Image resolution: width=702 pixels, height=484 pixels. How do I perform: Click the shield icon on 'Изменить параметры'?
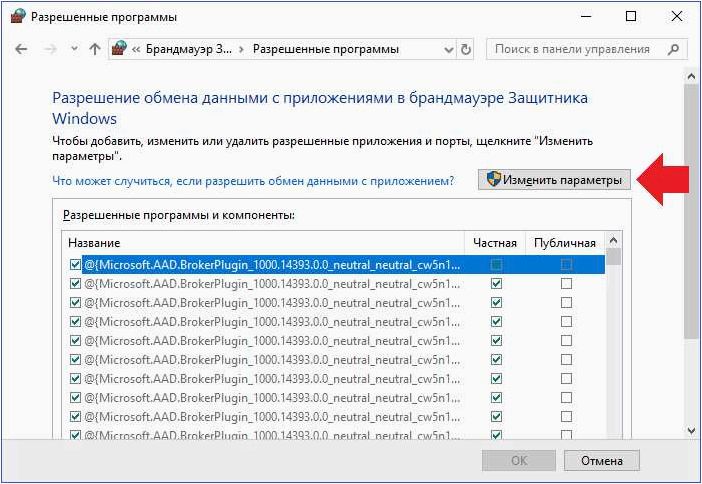pyautogui.click(x=493, y=179)
